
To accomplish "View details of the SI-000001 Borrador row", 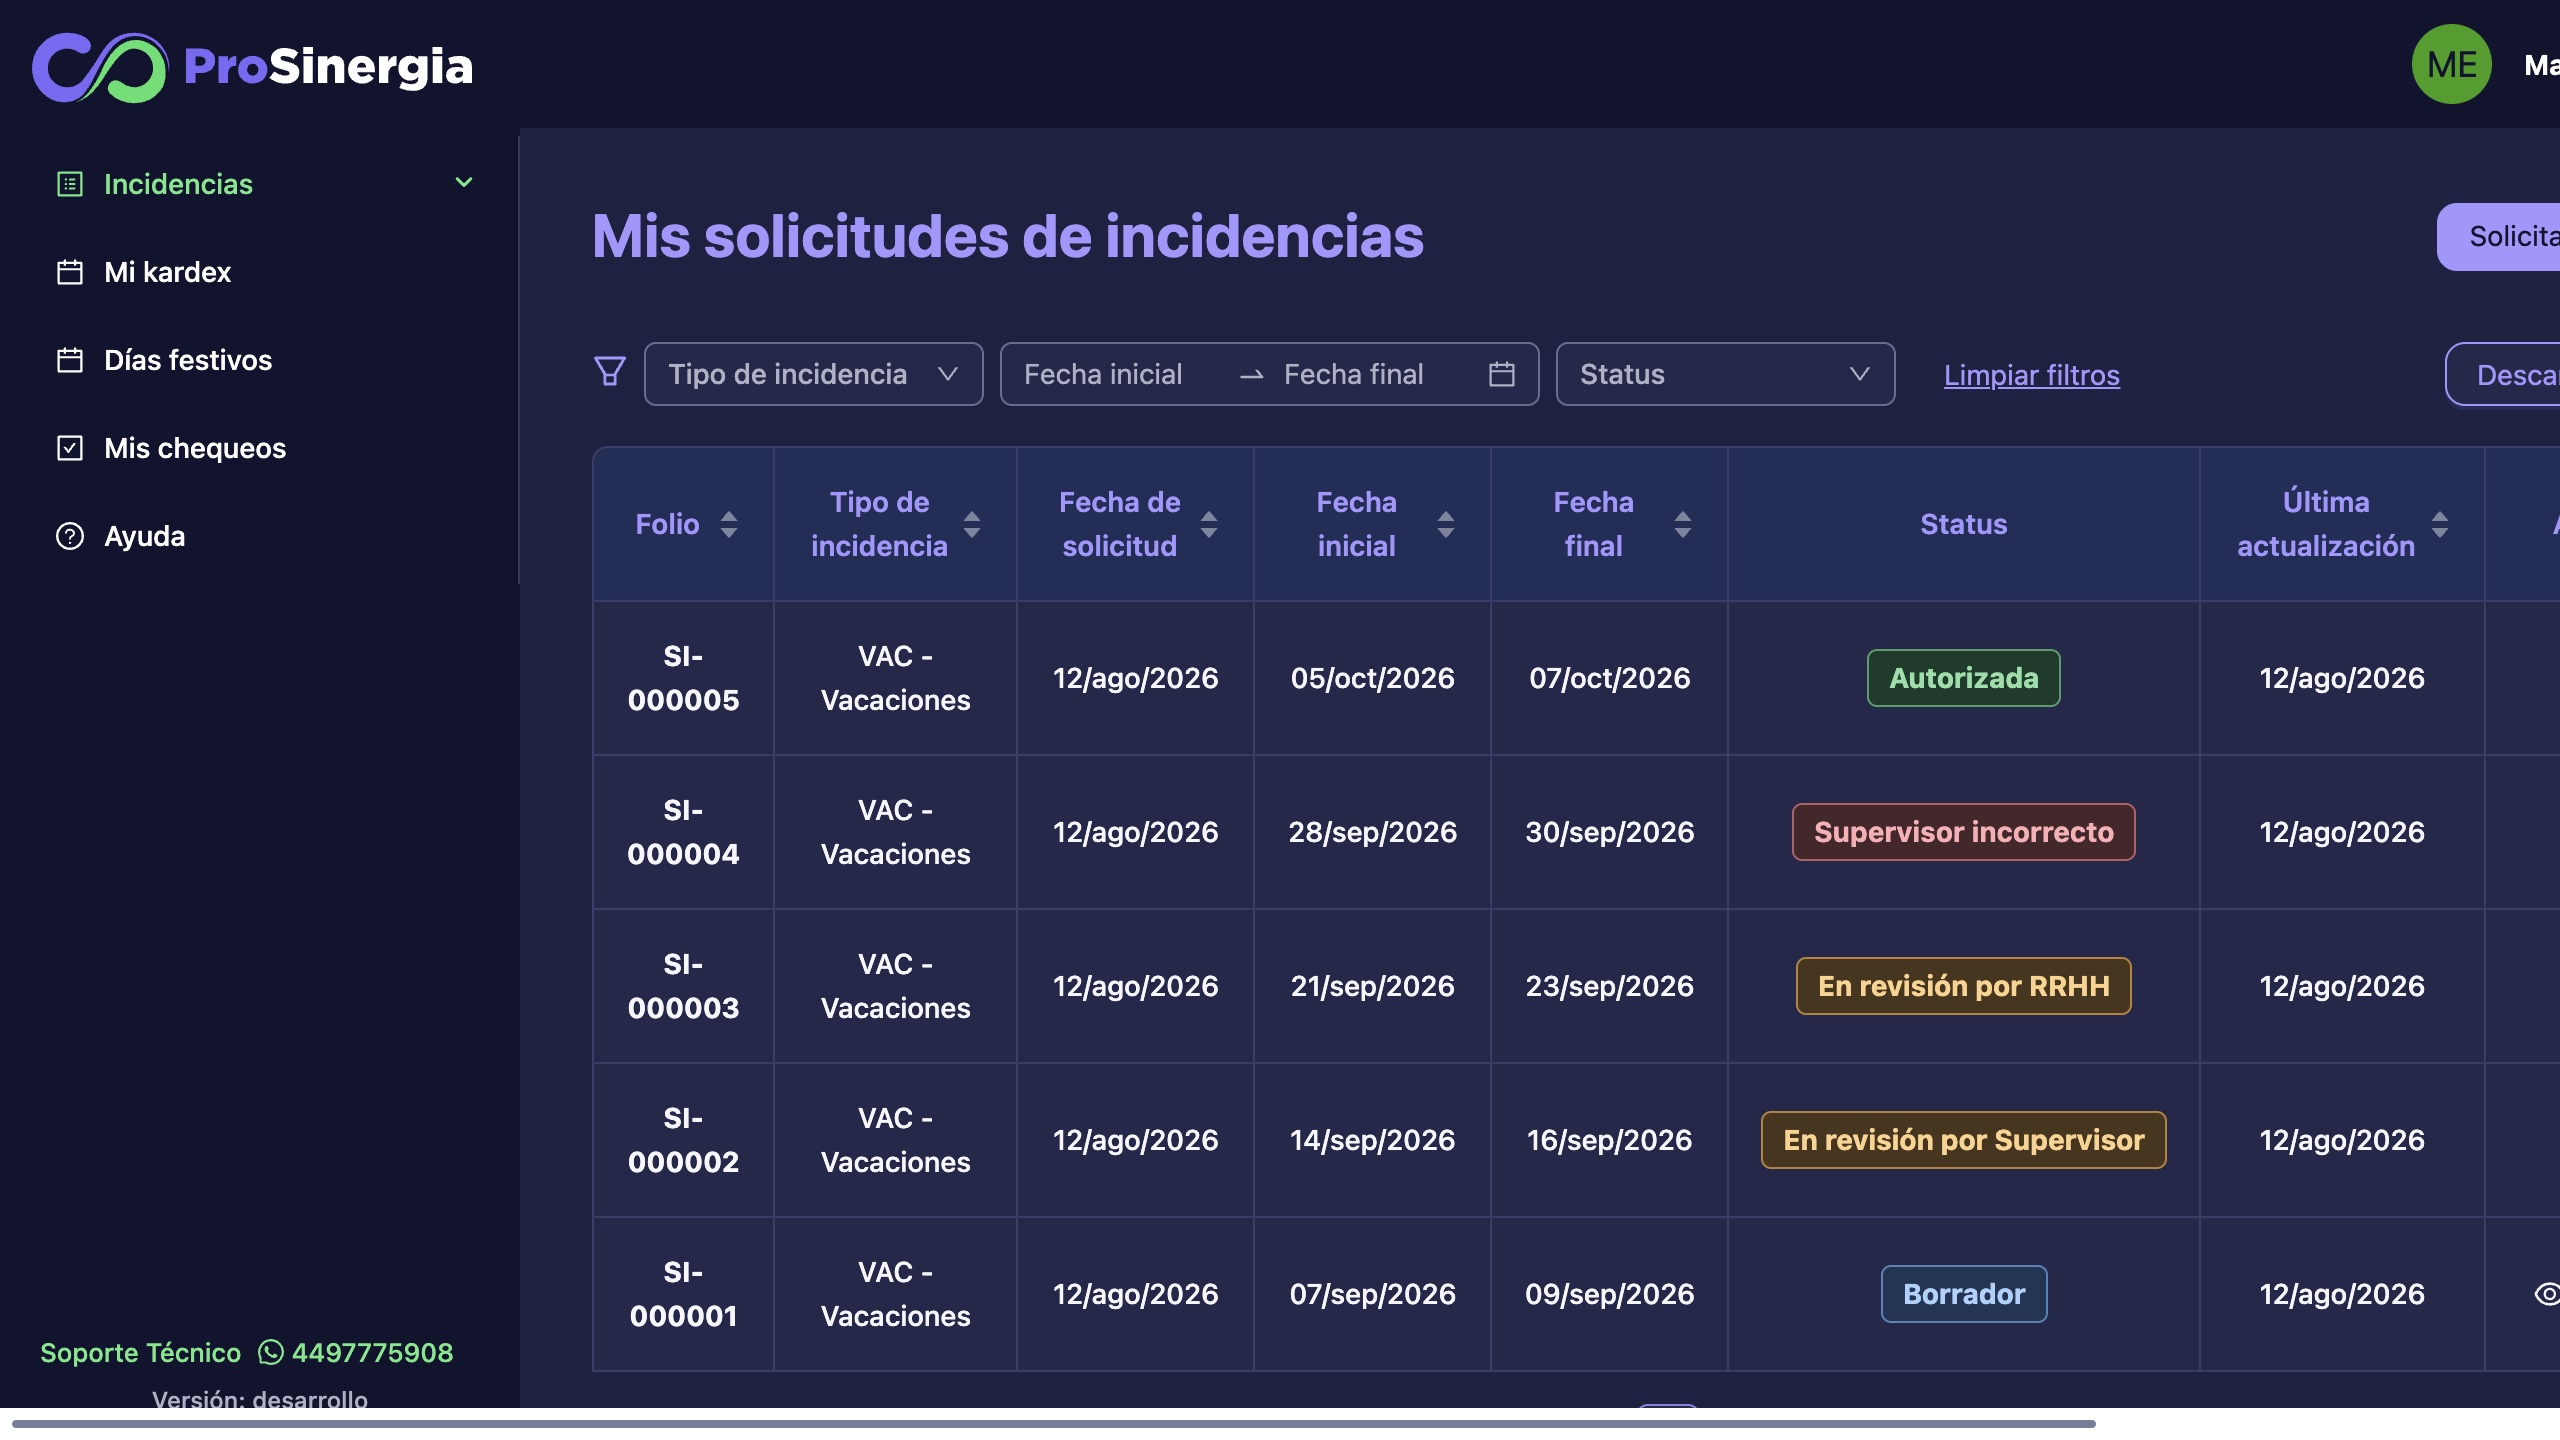I will (2547, 1294).
